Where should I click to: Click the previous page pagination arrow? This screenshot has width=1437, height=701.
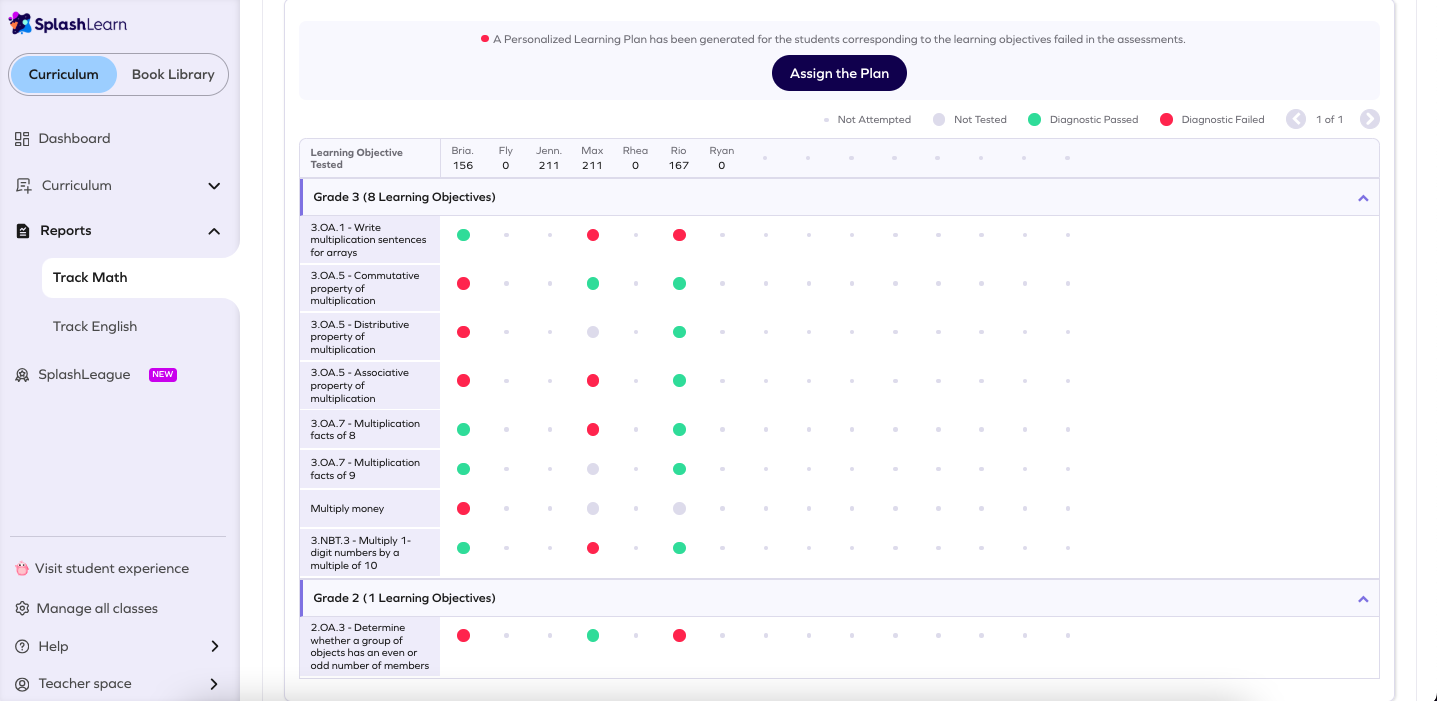tap(1296, 119)
